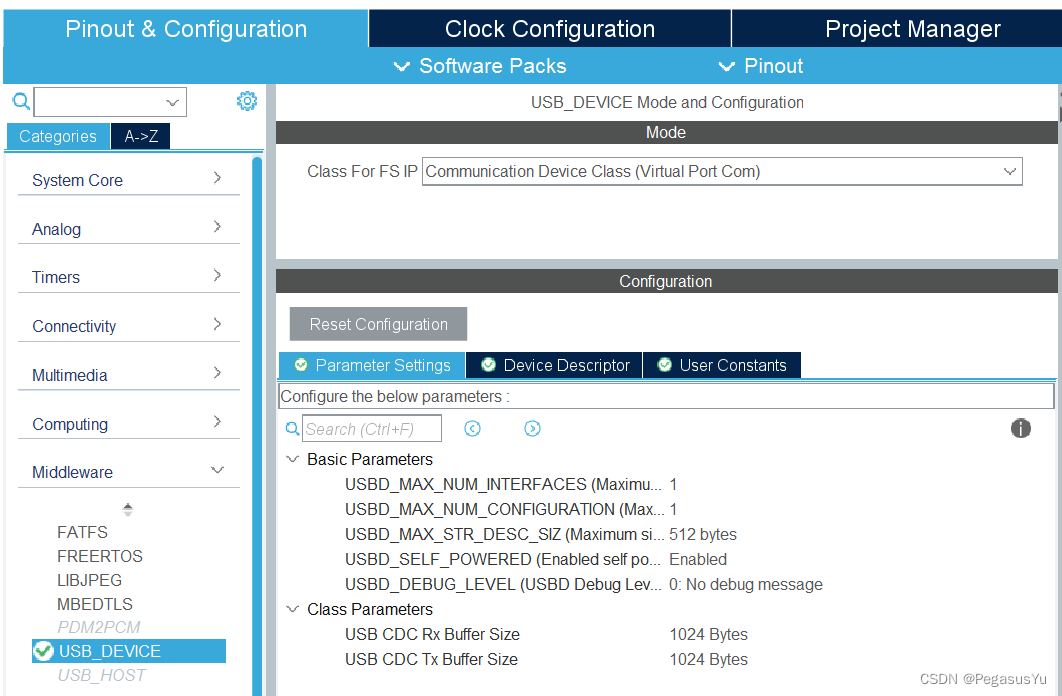Open the User Constants tab
The width and height of the screenshot is (1062, 696).
[722, 365]
